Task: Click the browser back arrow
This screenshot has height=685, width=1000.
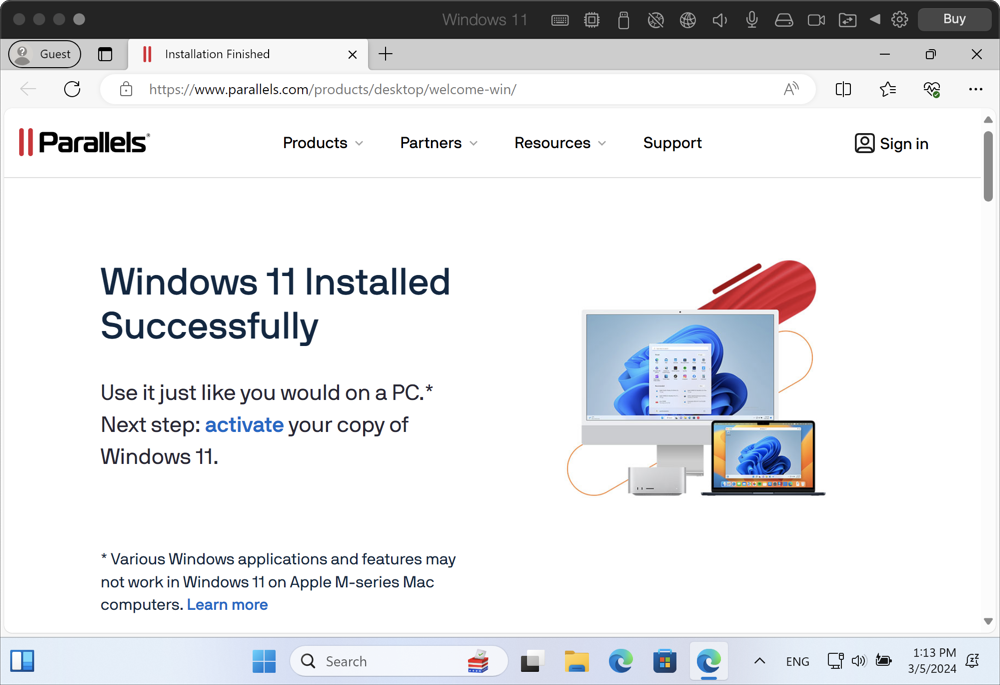Action: 29,89
